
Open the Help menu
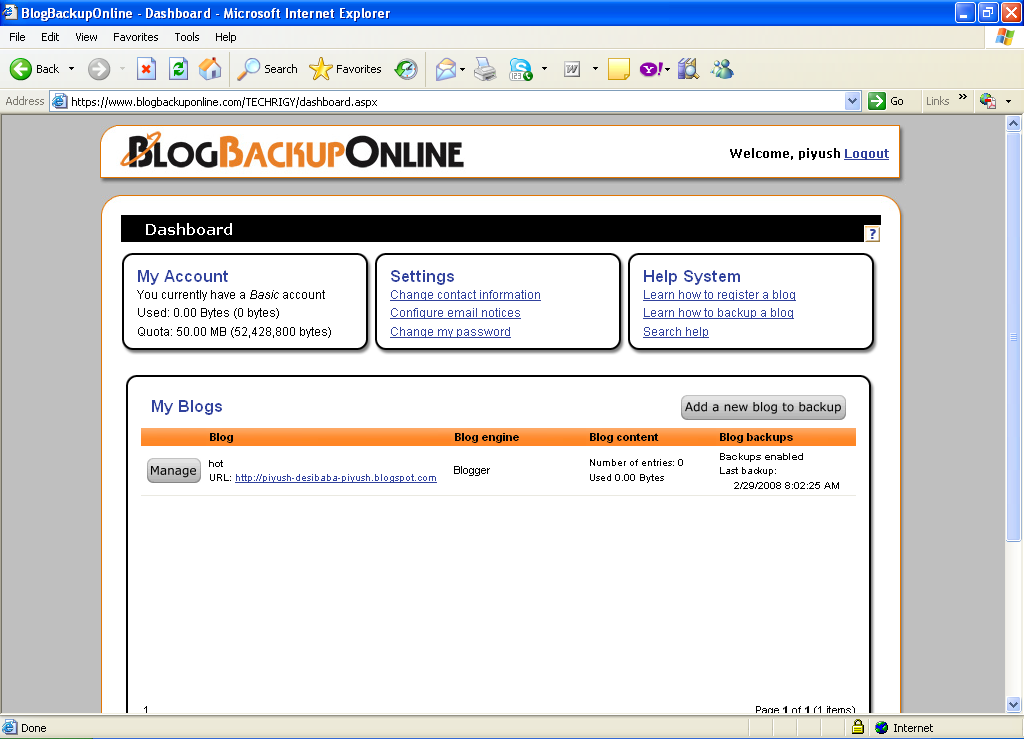pos(226,37)
